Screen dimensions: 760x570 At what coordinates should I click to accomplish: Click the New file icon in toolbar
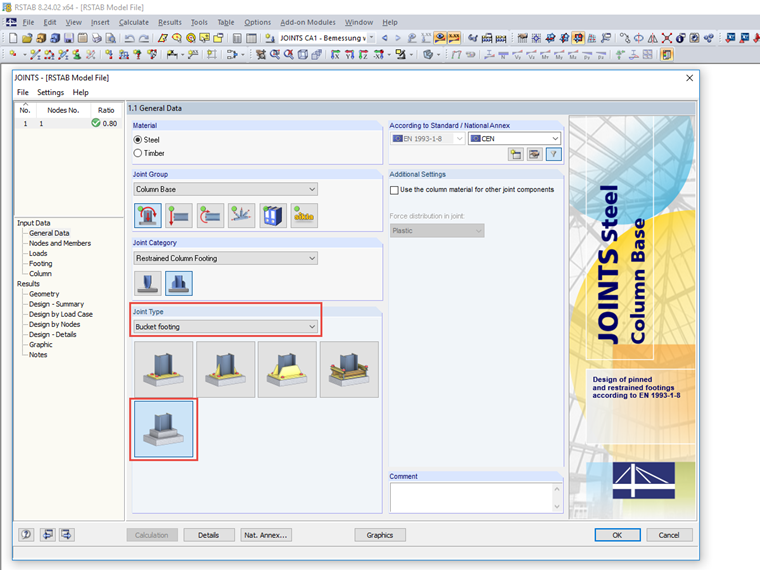[x=13, y=38]
